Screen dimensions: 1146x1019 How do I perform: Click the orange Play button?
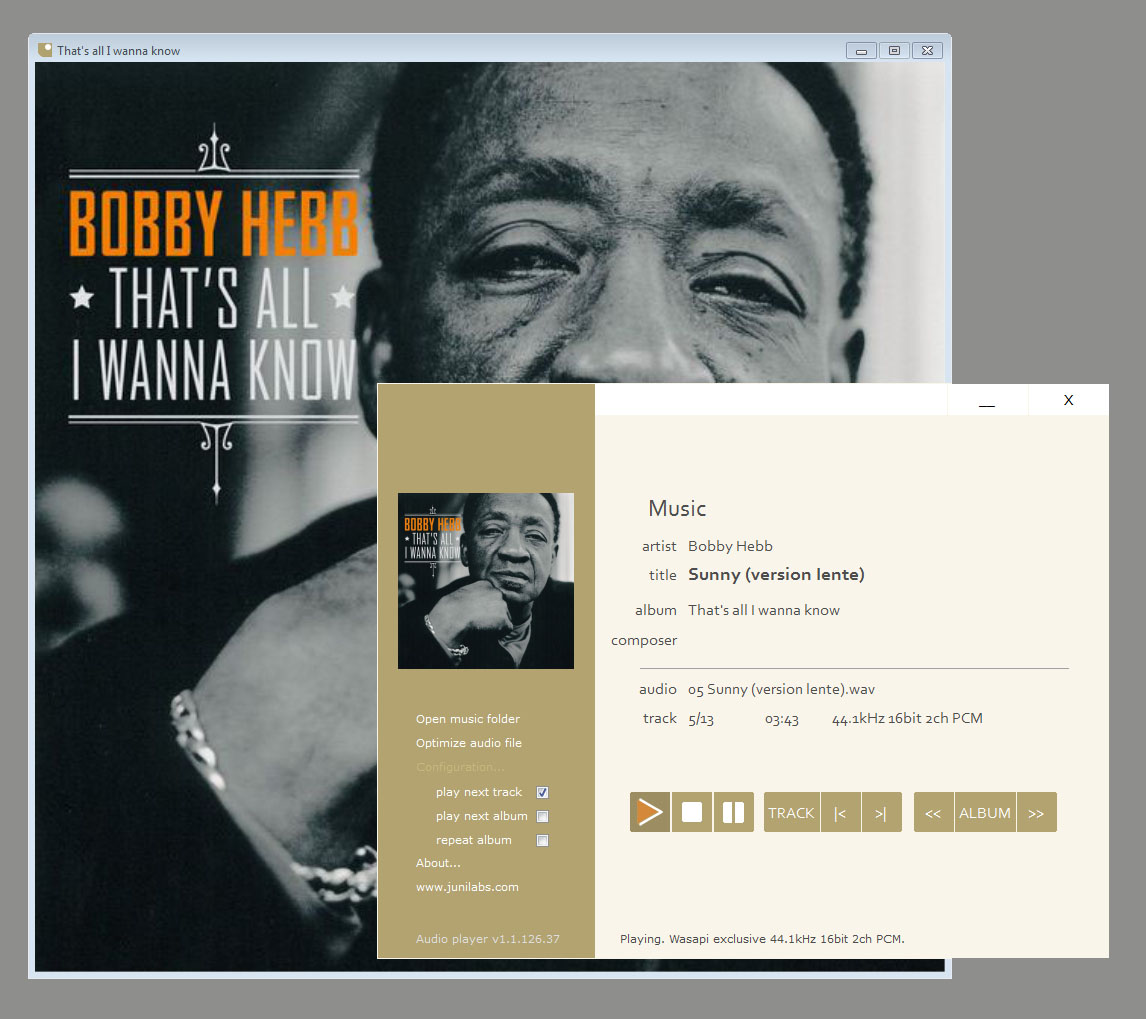pyautogui.click(x=650, y=812)
